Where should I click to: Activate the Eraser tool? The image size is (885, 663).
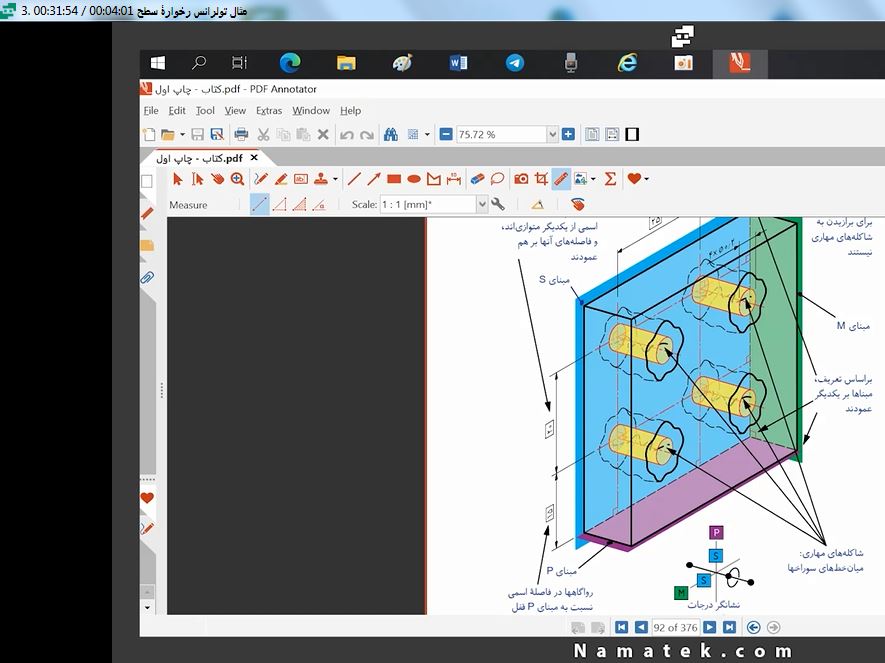coord(477,179)
